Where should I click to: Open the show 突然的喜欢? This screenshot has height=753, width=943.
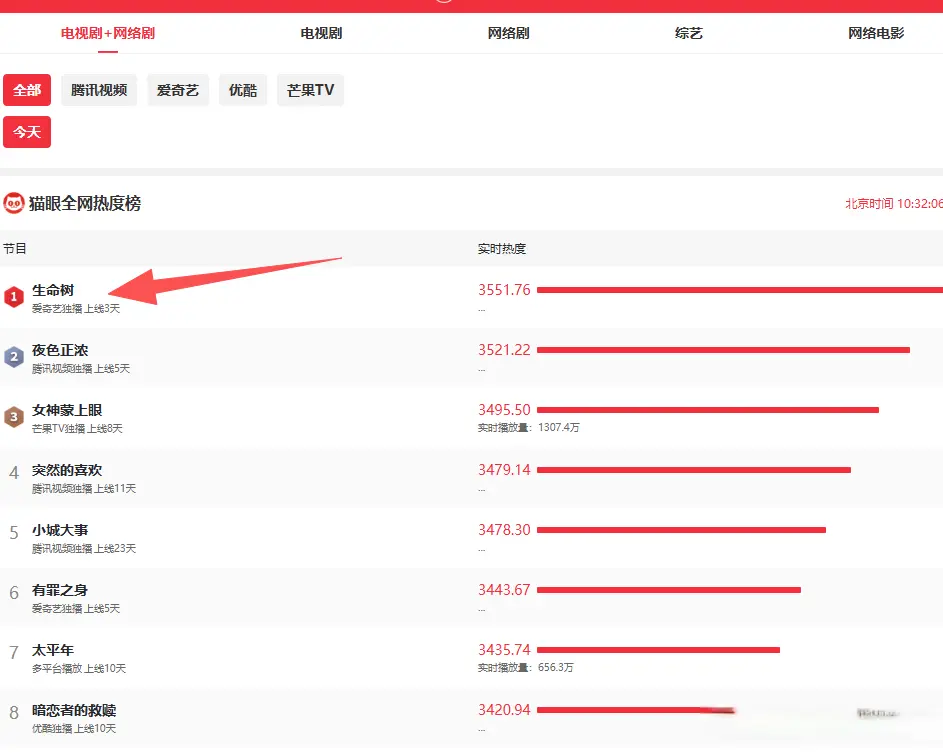67,470
